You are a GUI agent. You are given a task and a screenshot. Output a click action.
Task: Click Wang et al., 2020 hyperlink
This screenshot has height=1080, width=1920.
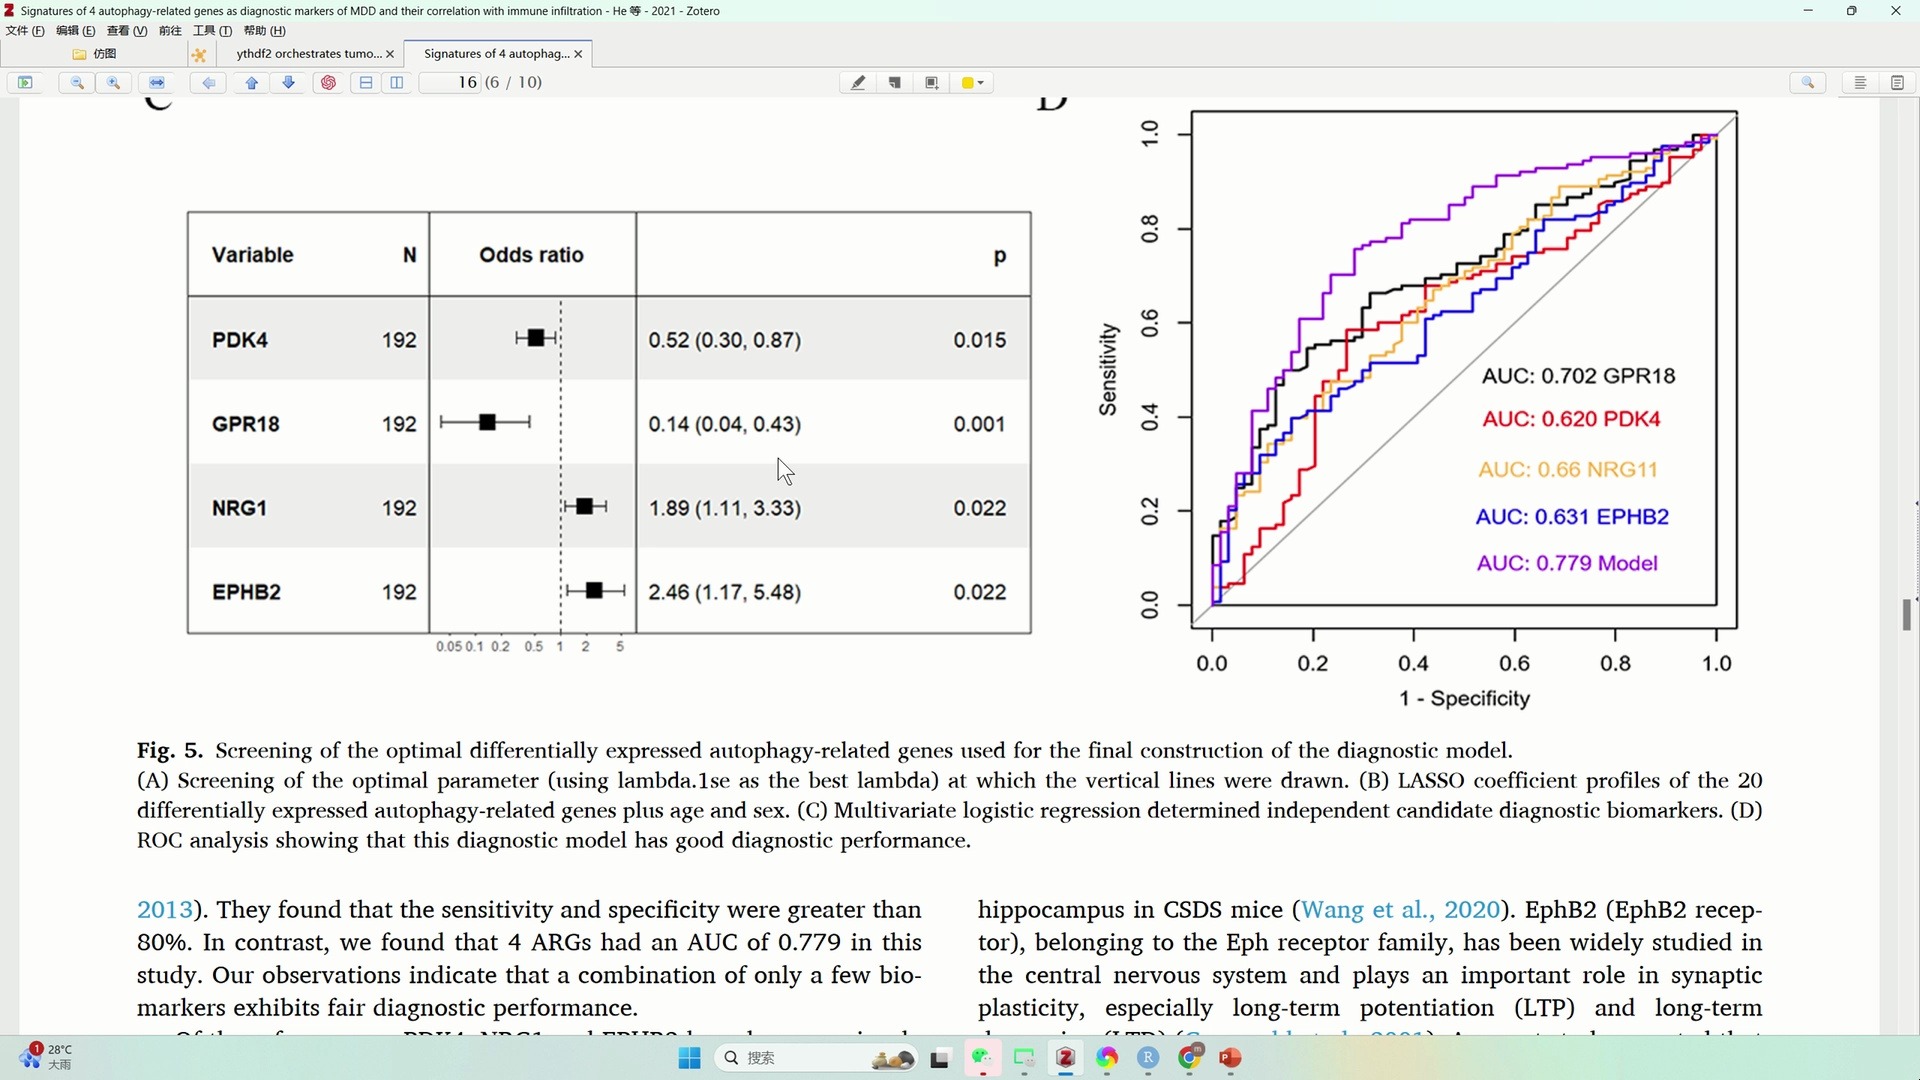tap(1400, 909)
